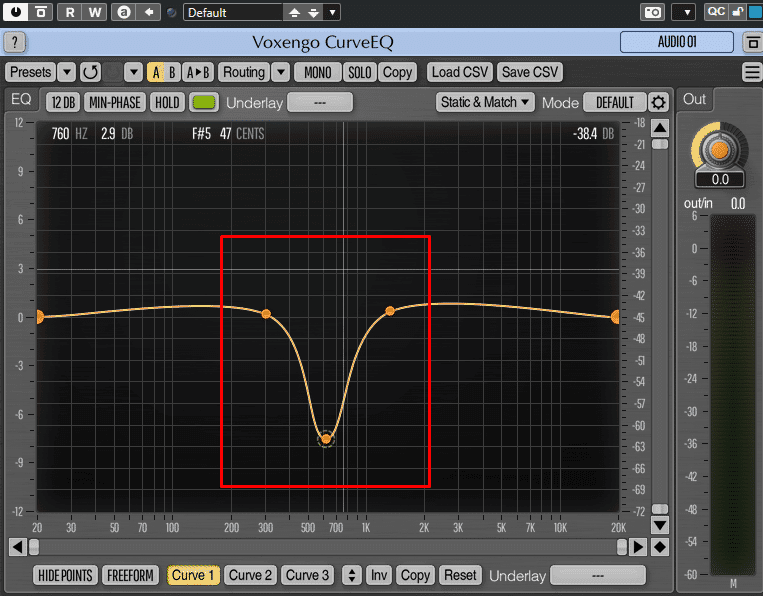763x596 pixels.
Task: Click the diamond zoom reset icon
Action: pos(660,547)
